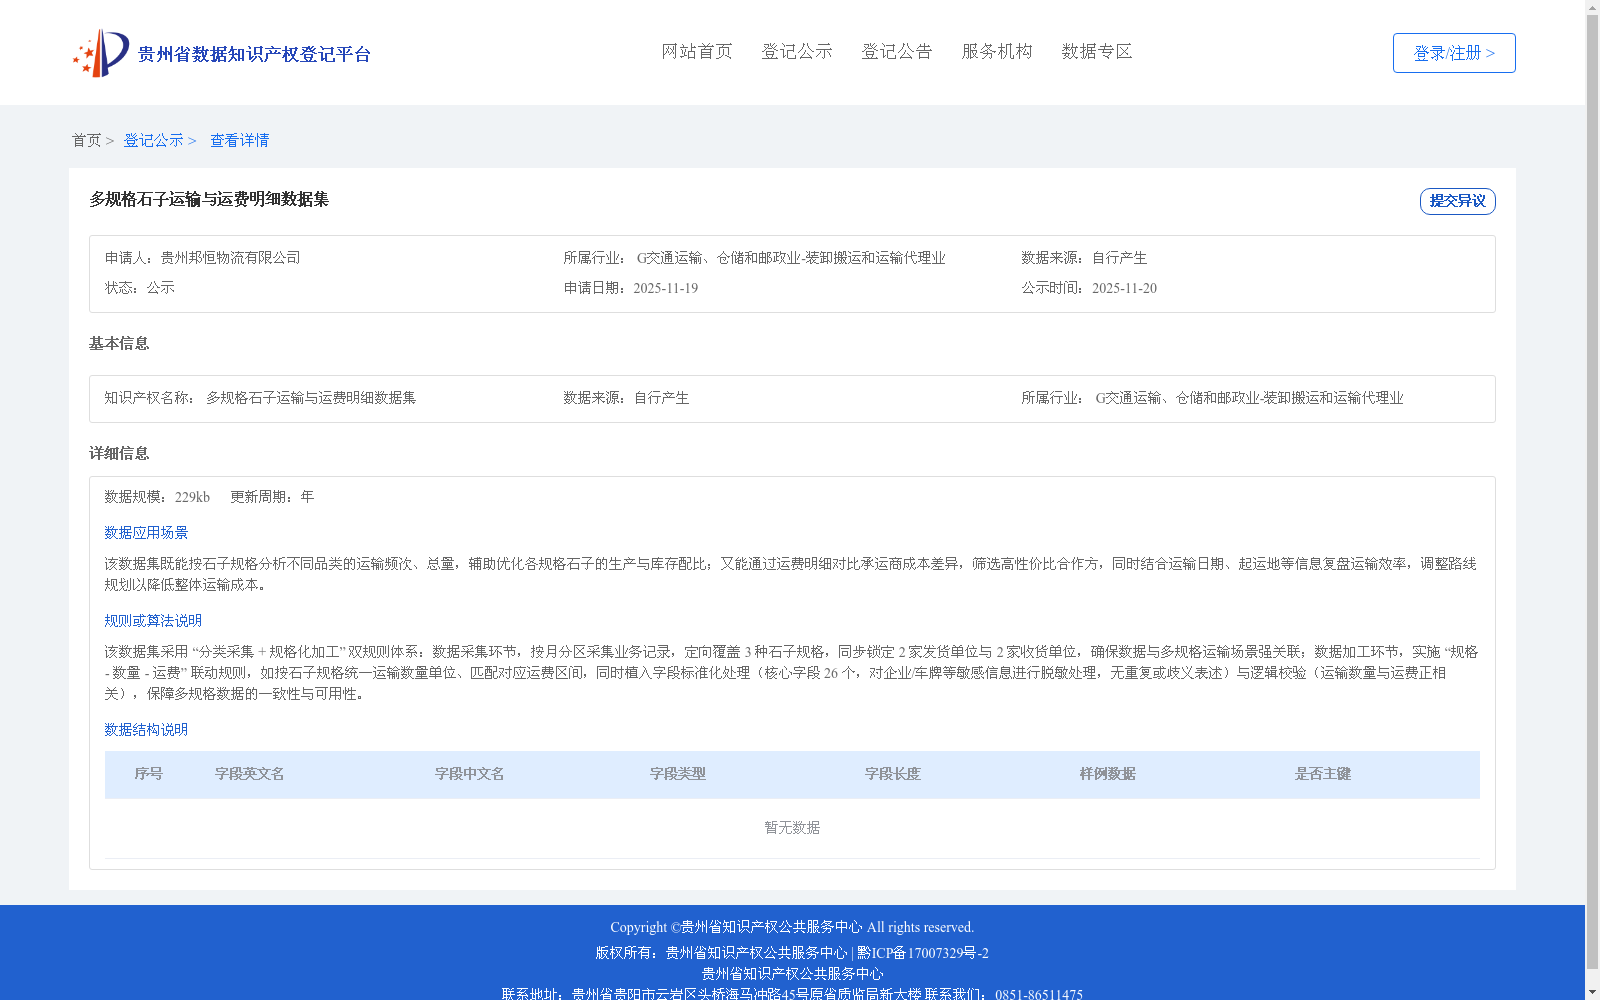Click the scrollbar down arrow

(x=1593, y=993)
